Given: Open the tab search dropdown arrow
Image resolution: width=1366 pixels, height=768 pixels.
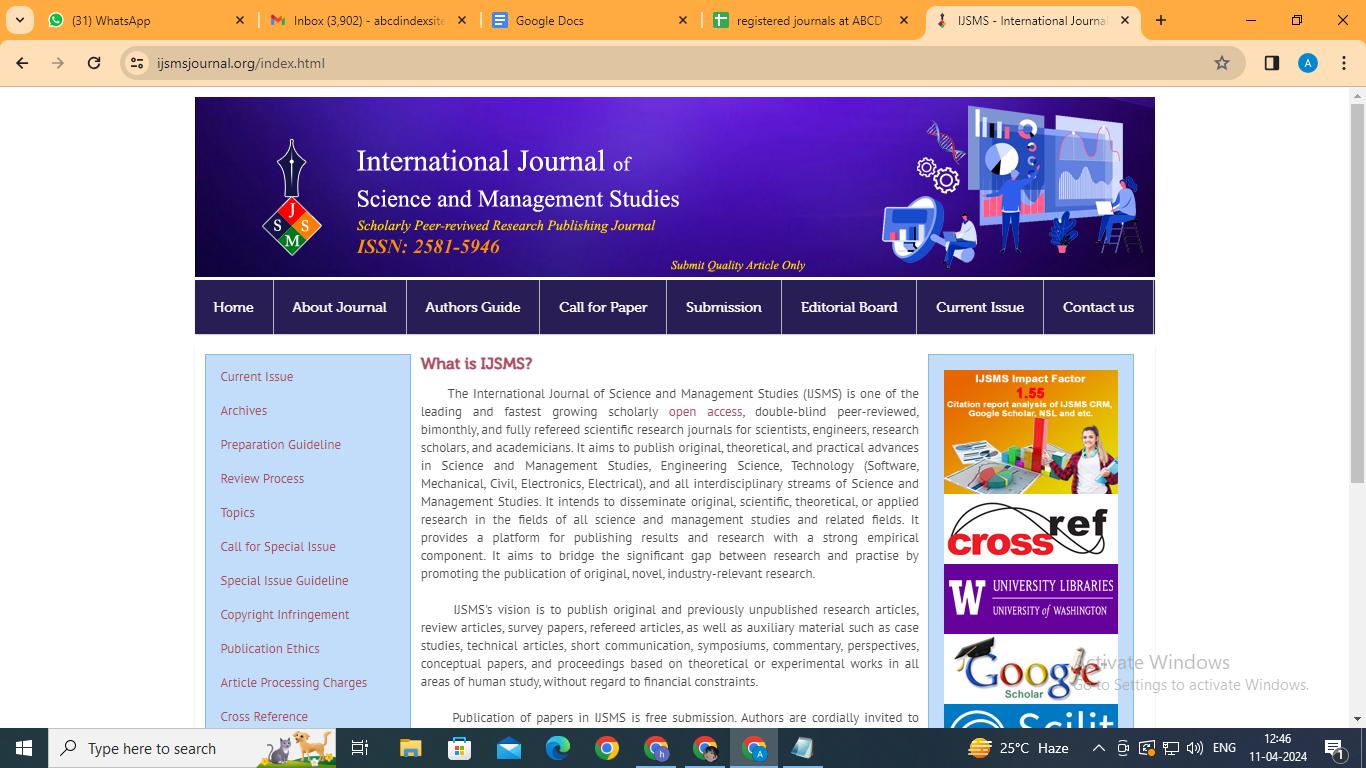Looking at the screenshot, I should click(x=20, y=20).
